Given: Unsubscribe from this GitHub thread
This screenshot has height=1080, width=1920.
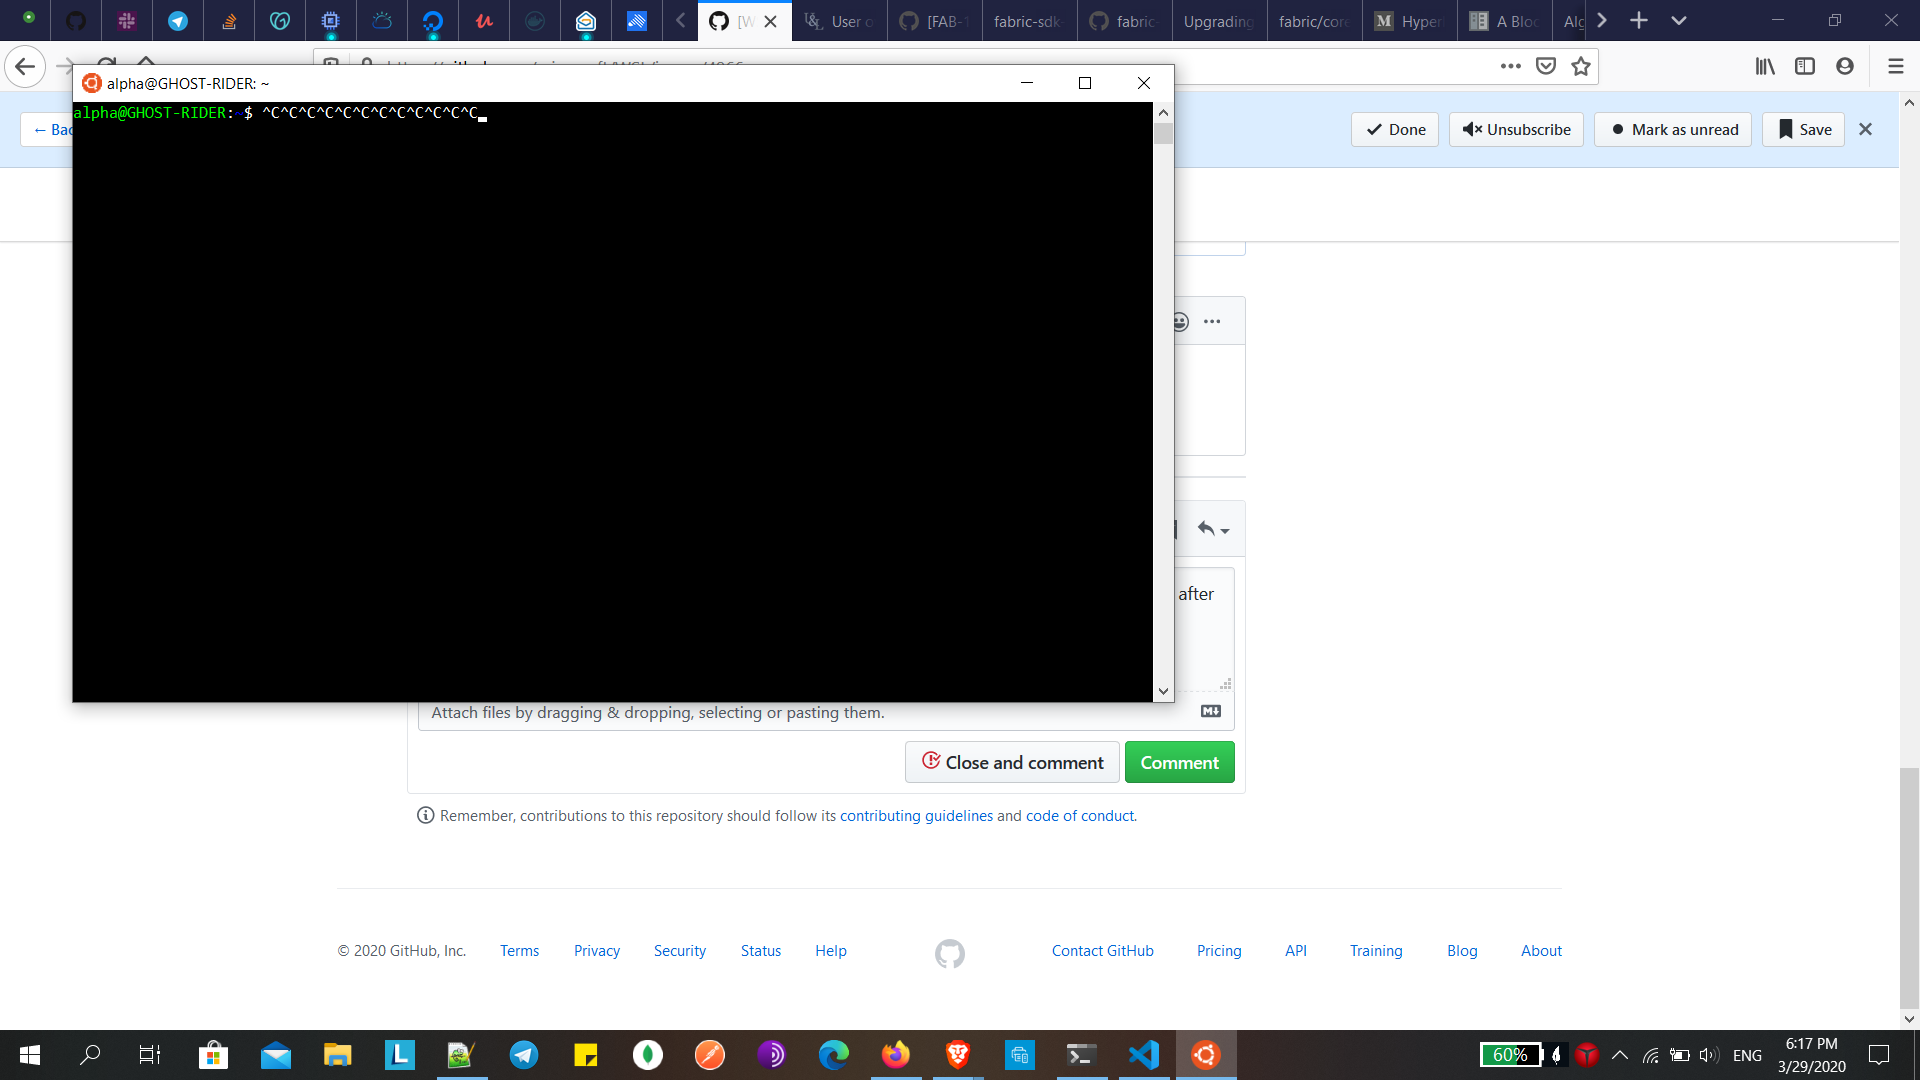Looking at the screenshot, I should tap(1515, 129).
